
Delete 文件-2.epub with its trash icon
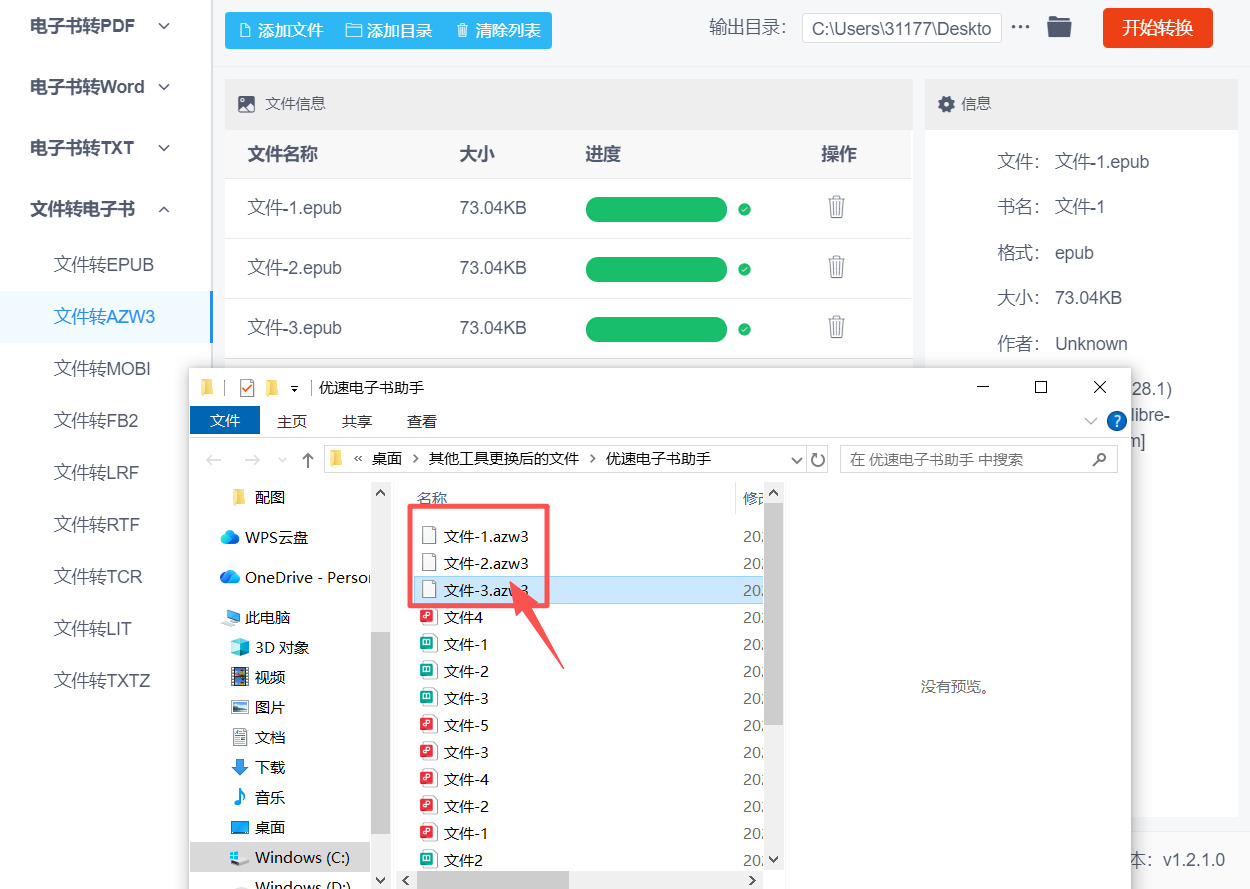pyautogui.click(x=836, y=267)
